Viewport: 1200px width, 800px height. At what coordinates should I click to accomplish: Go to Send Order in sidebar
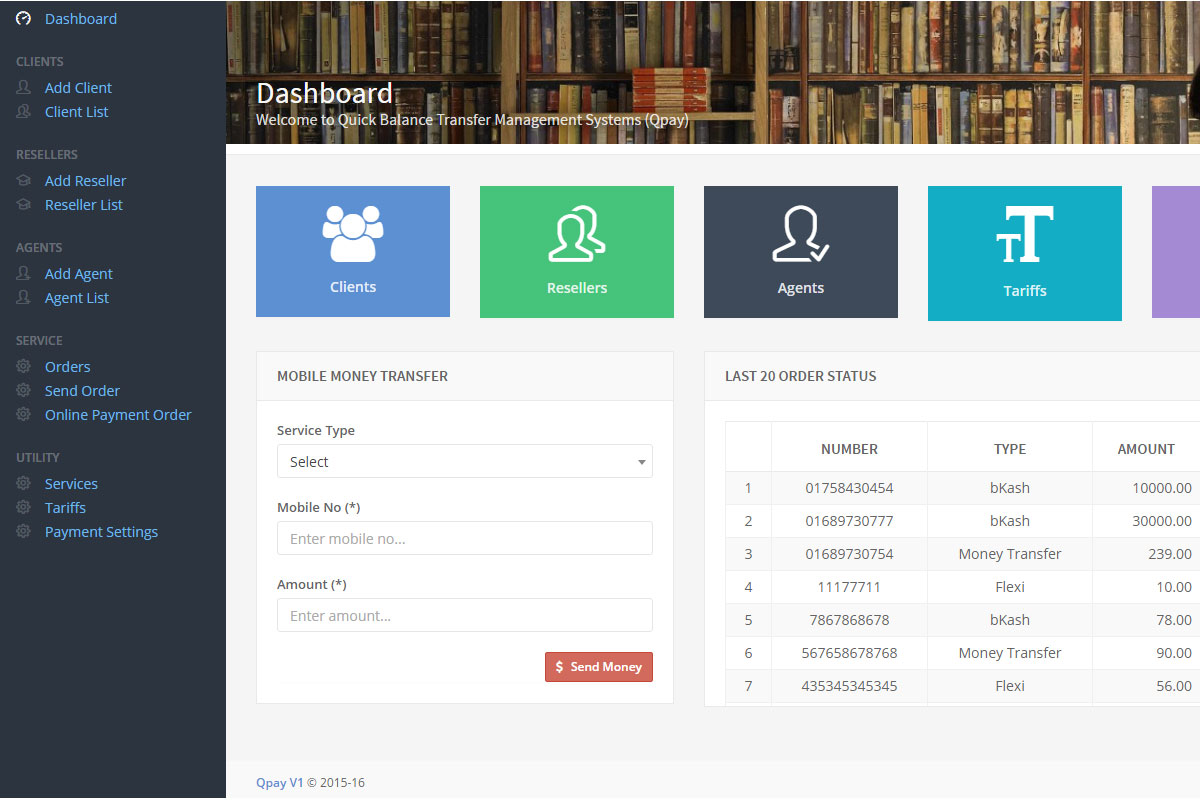tap(82, 391)
